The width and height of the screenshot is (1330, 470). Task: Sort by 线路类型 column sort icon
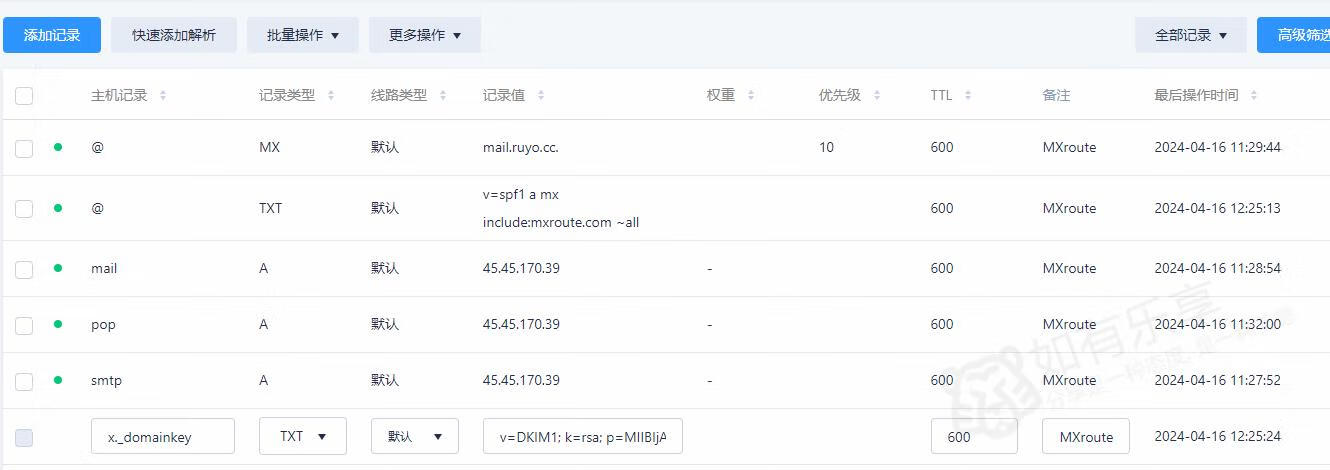tap(443, 96)
